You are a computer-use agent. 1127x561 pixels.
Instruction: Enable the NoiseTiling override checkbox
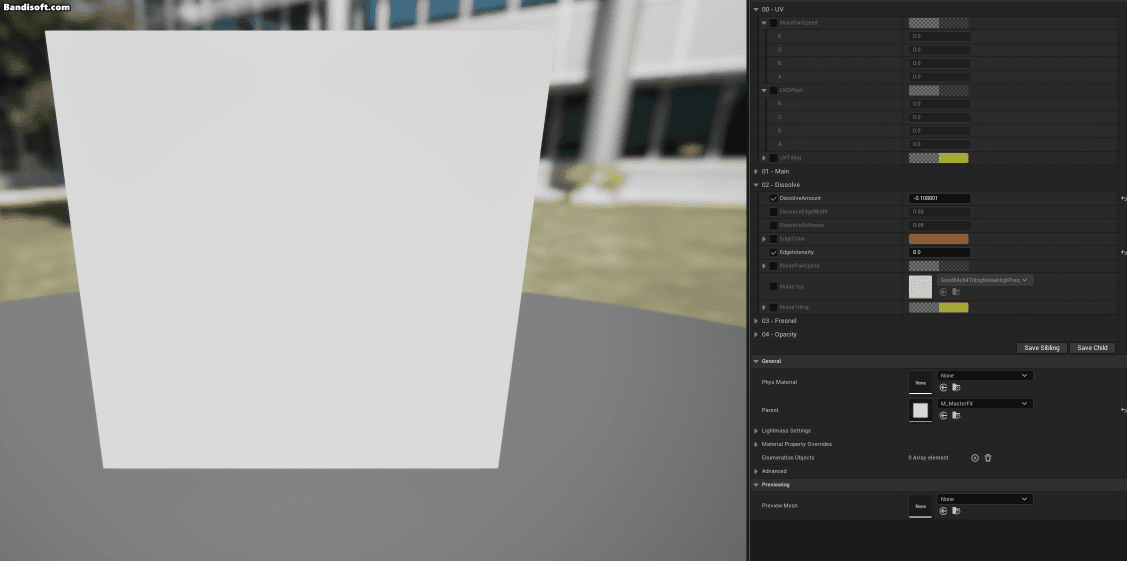pos(773,307)
